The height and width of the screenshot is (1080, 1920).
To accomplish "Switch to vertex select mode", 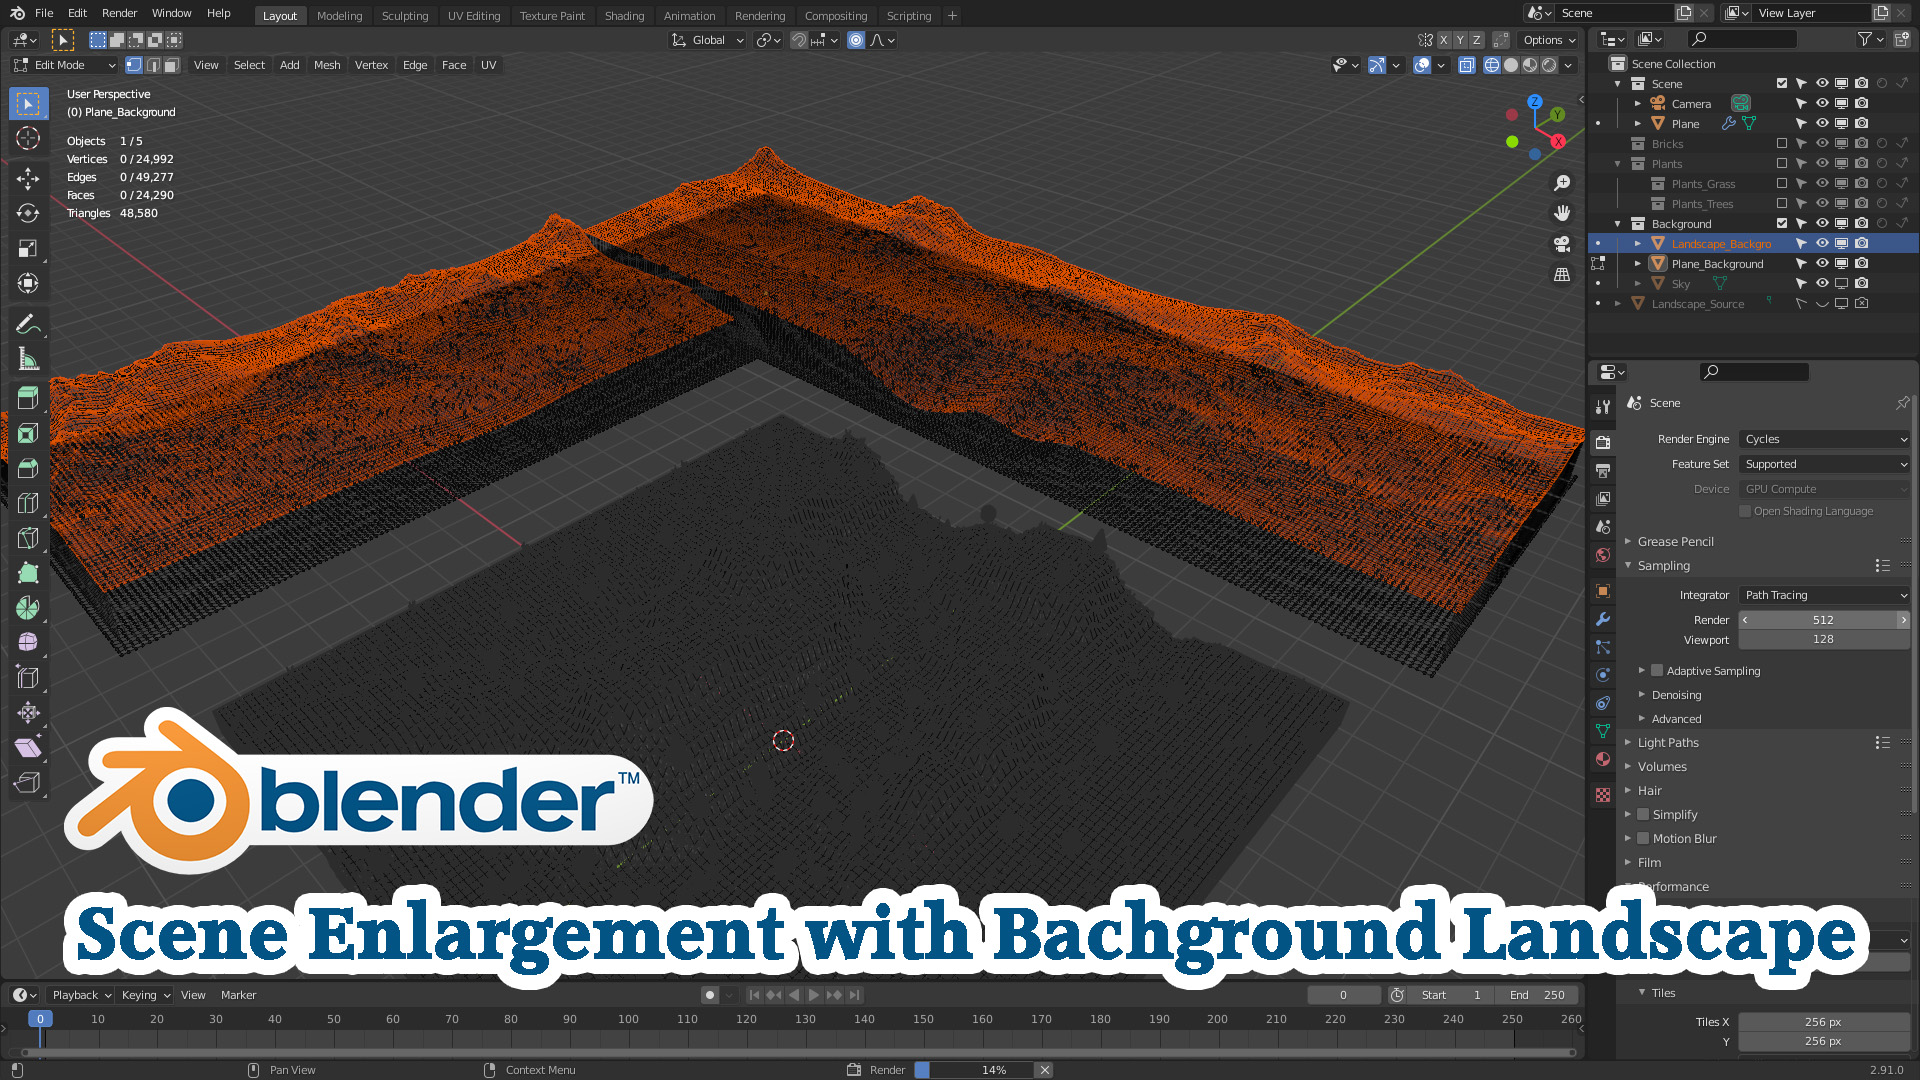I will (134, 65).
